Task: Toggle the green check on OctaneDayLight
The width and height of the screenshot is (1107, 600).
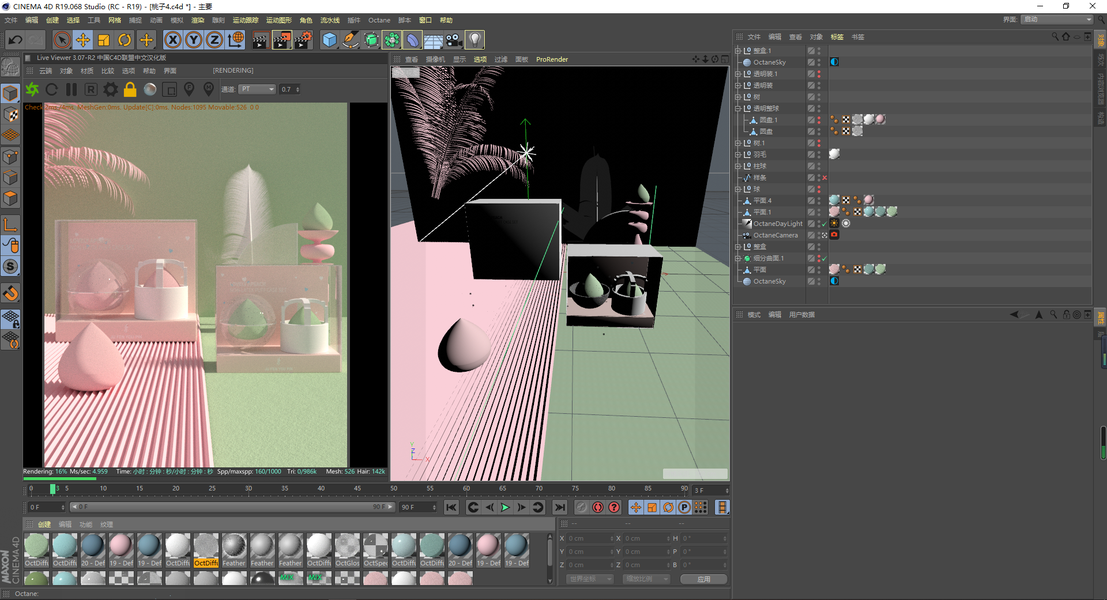Action: 824,224
